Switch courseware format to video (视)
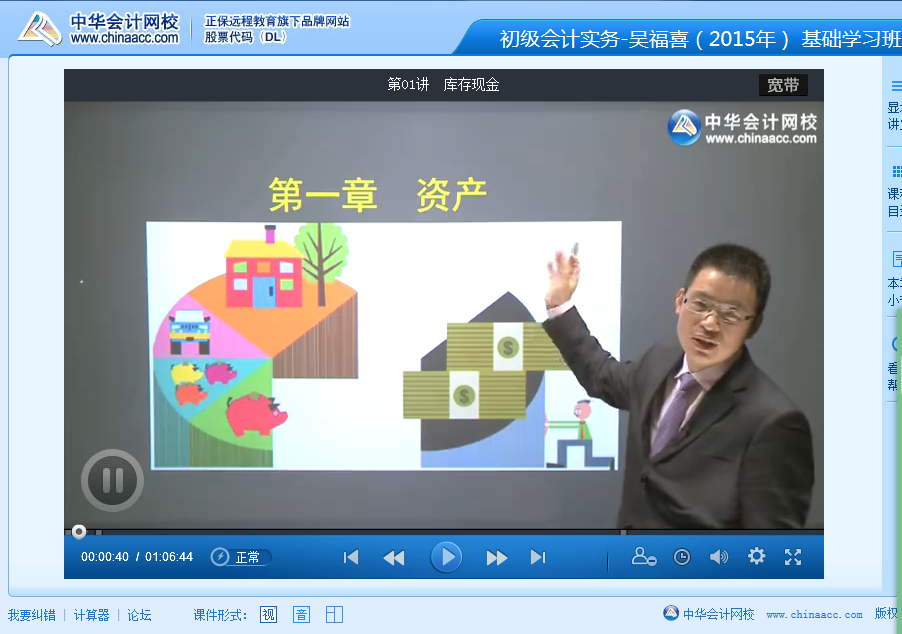 (x=268, y=615)
